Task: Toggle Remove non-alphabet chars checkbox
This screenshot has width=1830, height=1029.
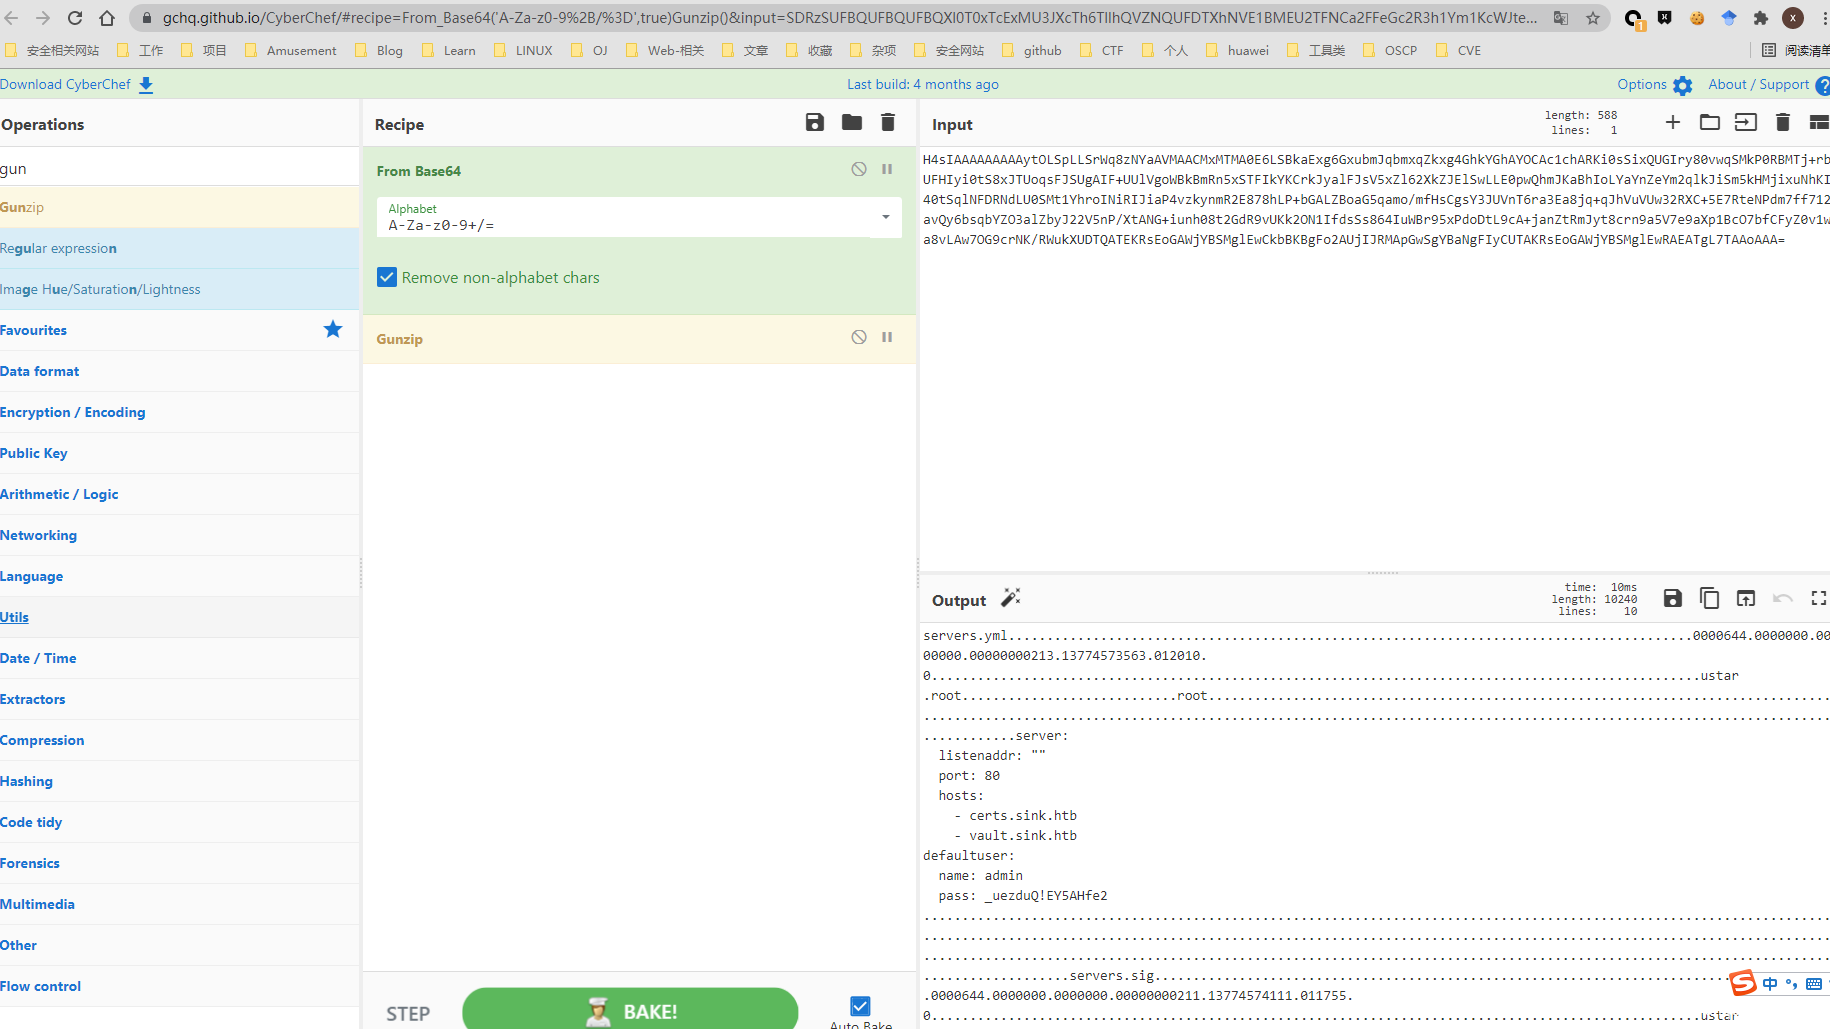Action: point(387,277)
